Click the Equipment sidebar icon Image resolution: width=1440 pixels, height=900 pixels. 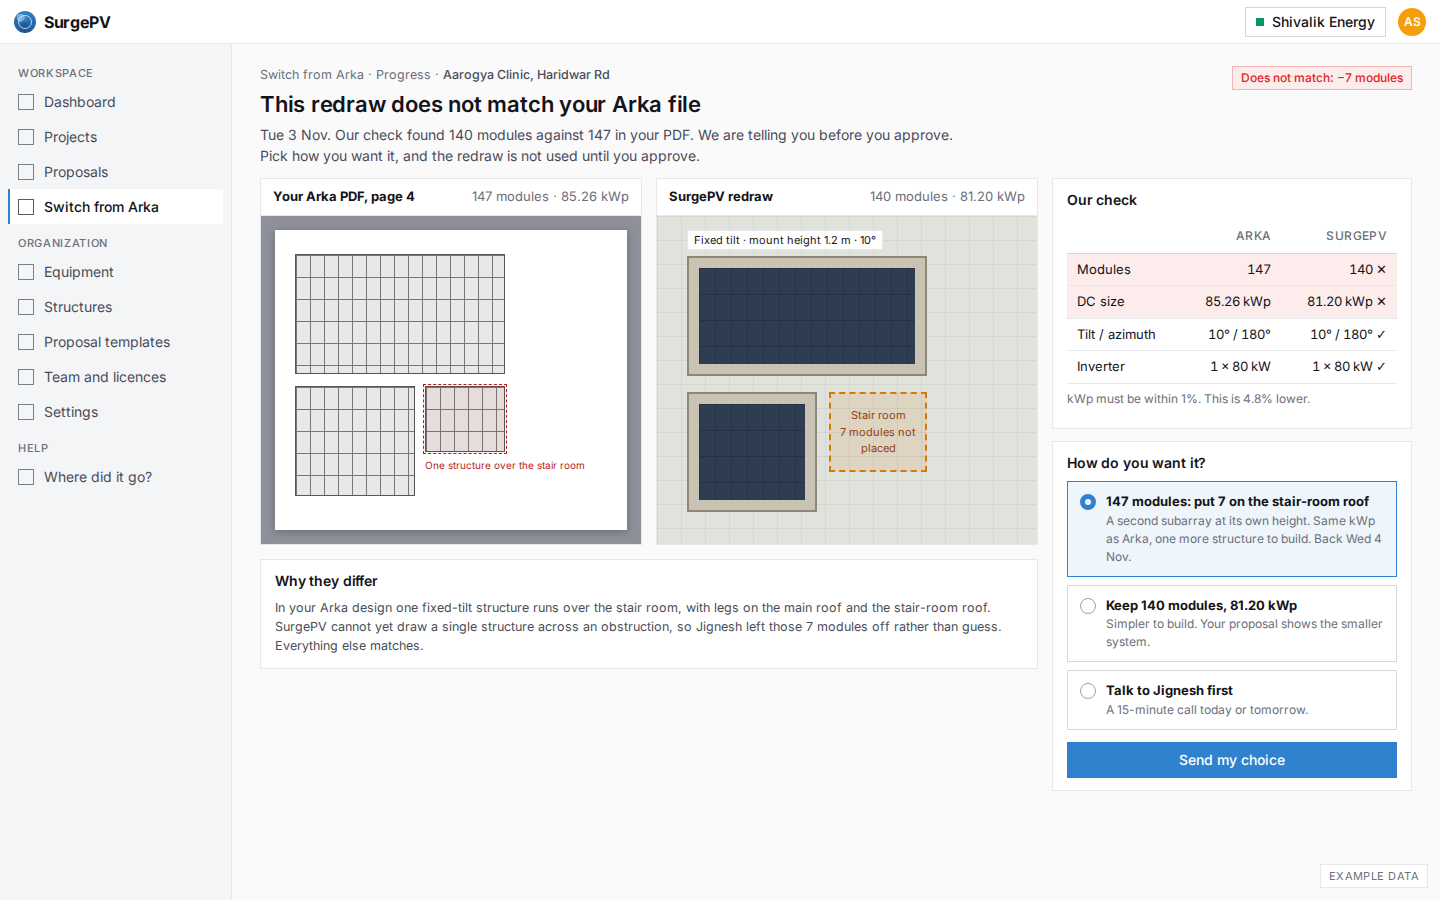click(x=26, y=272)
